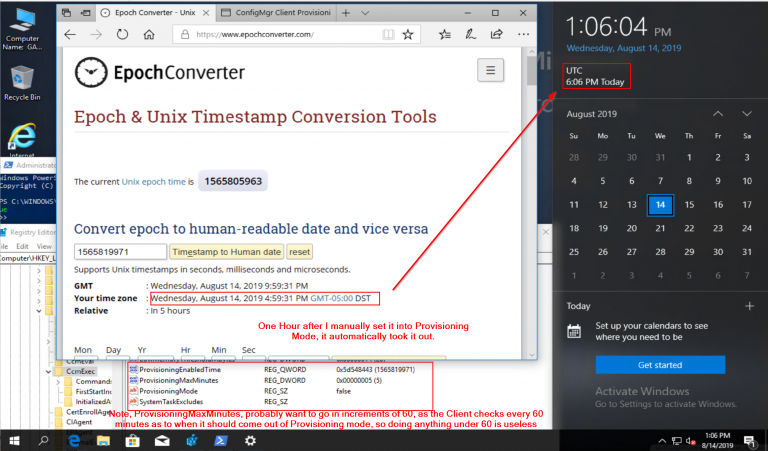This screenshot has width=768, height=451.
Task: Expand the EpochConverter hamburger menu
Action: point(490,70)
